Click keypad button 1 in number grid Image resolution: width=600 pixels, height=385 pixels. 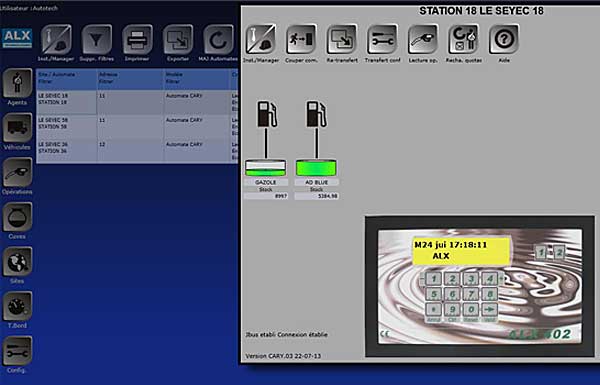click(434, 279)
